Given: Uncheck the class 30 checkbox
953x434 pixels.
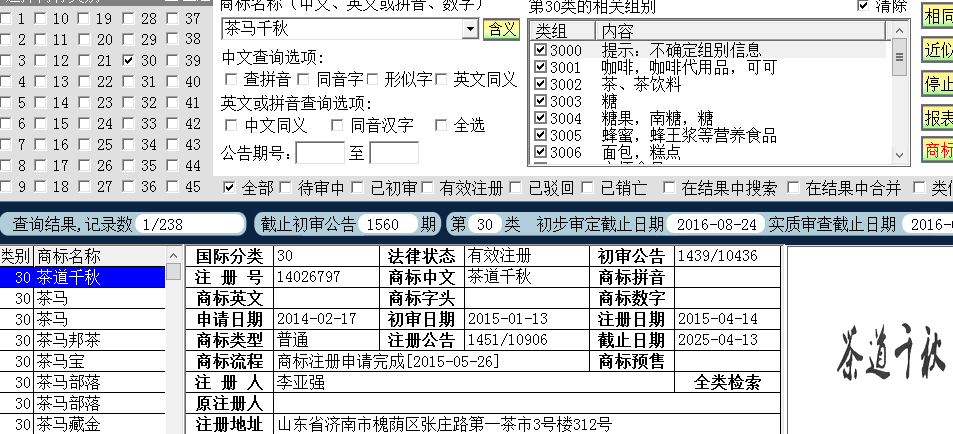Looking at the screenshot, I should [128, 60].
